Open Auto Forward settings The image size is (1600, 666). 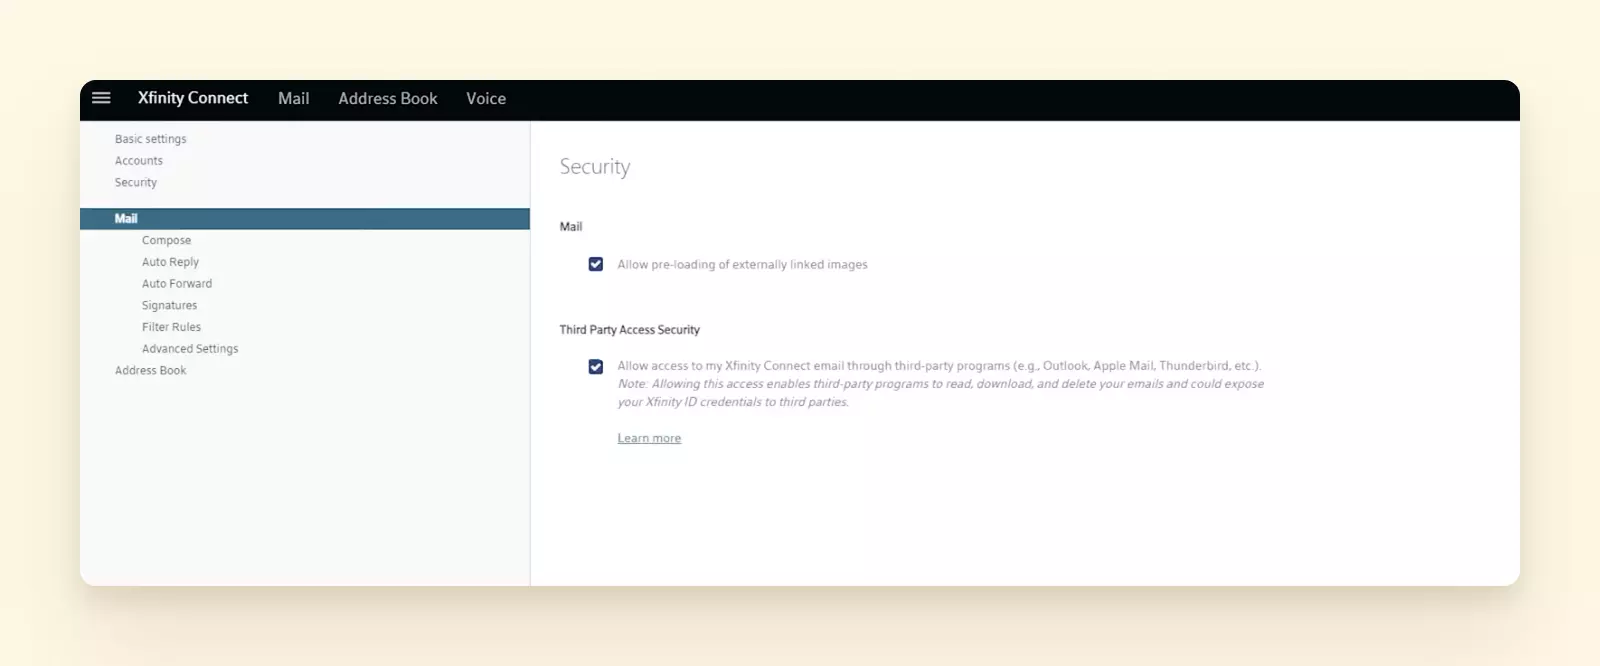point(177,284)
